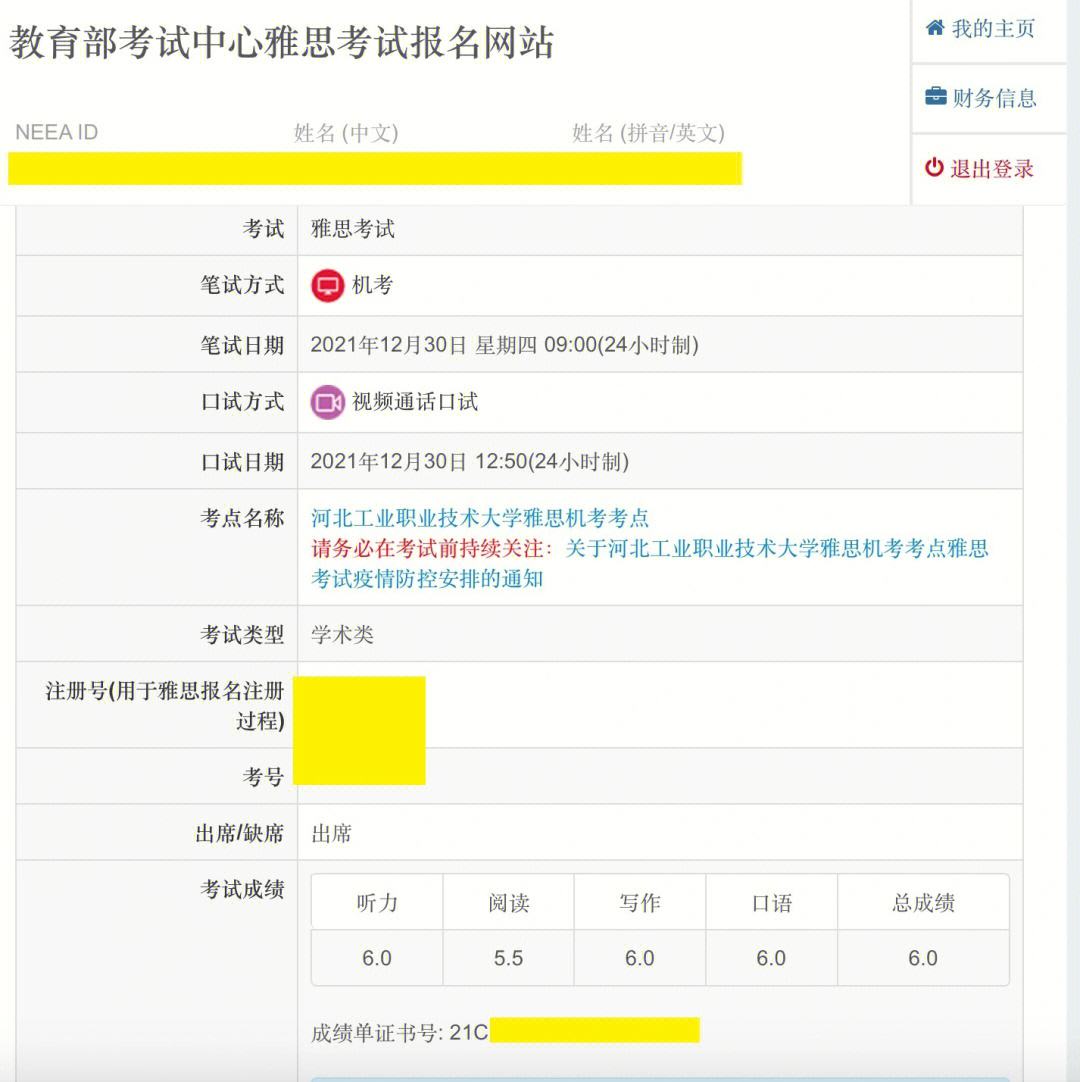Click the power icon beside 退出登录

[x=934, y=167]
